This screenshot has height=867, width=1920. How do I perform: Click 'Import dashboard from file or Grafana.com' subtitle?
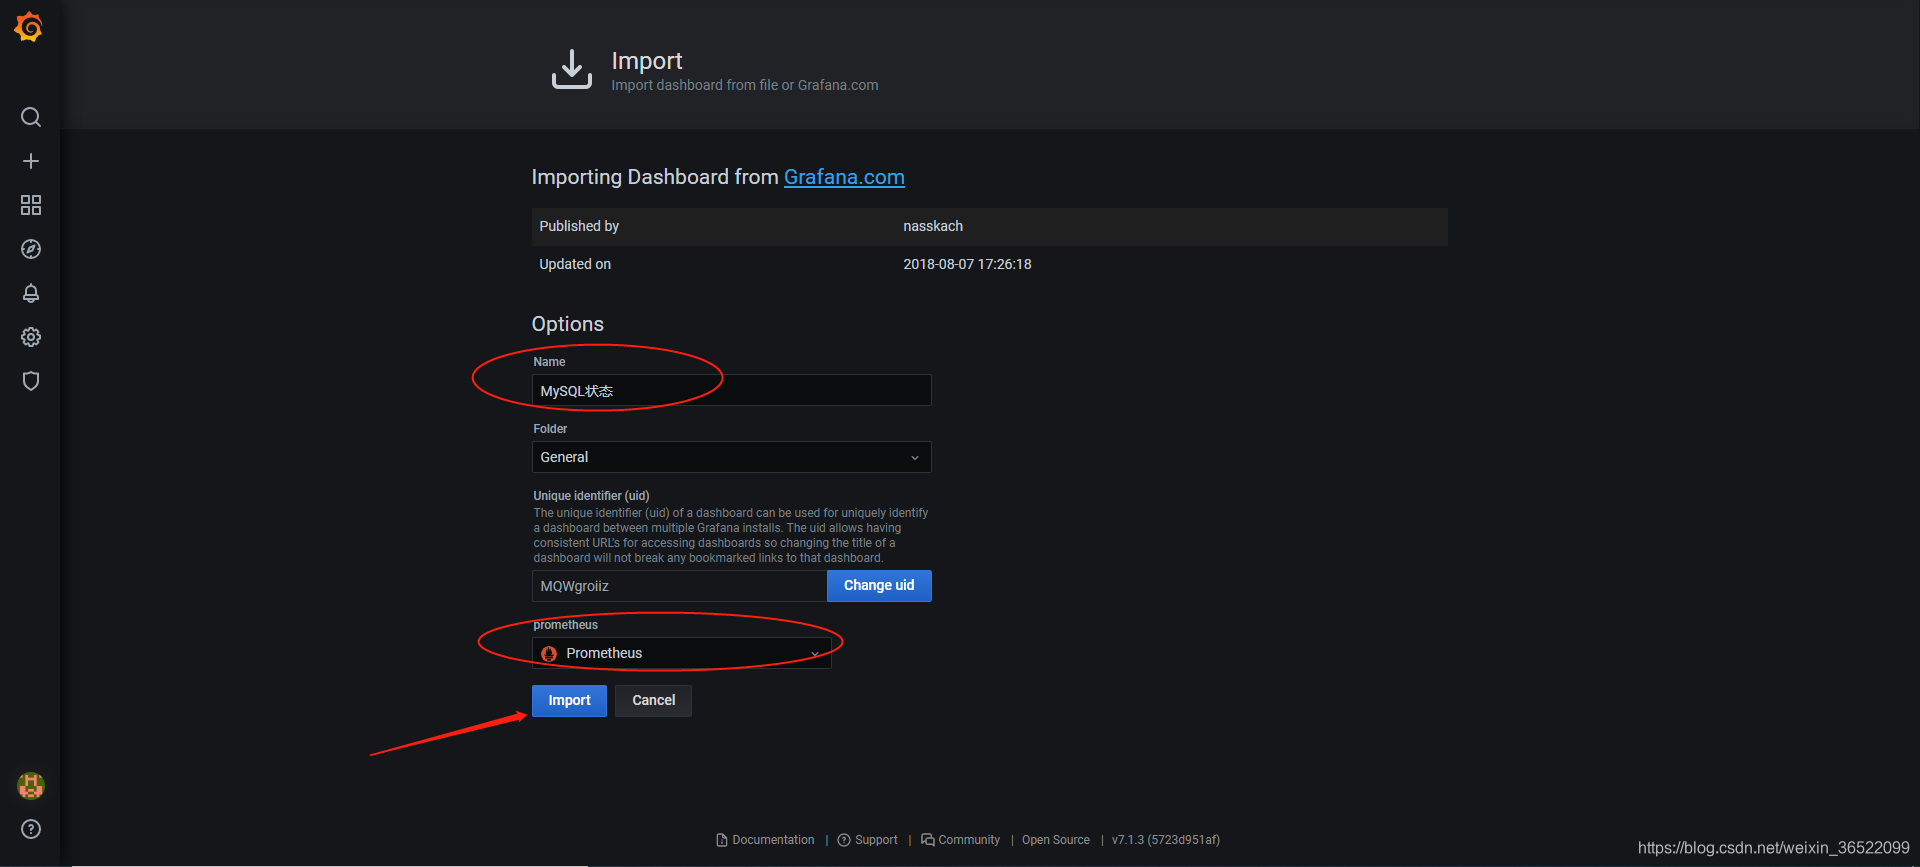pos(745,86)
